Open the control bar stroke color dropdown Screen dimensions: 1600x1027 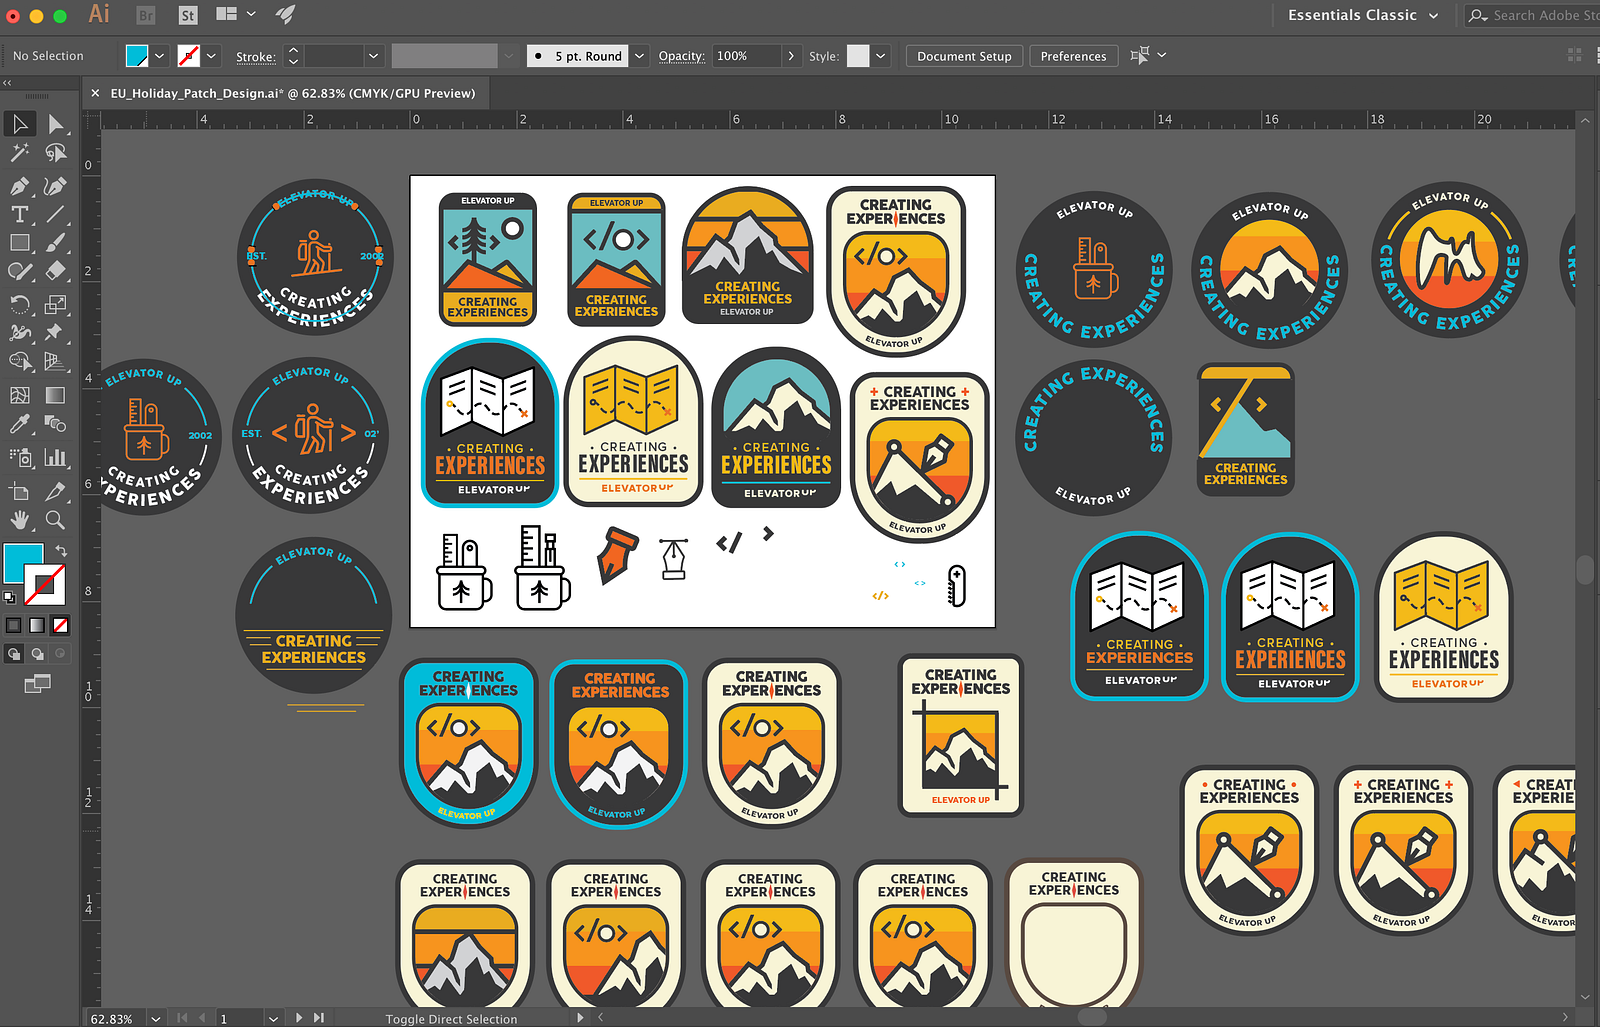coord(211,56)
